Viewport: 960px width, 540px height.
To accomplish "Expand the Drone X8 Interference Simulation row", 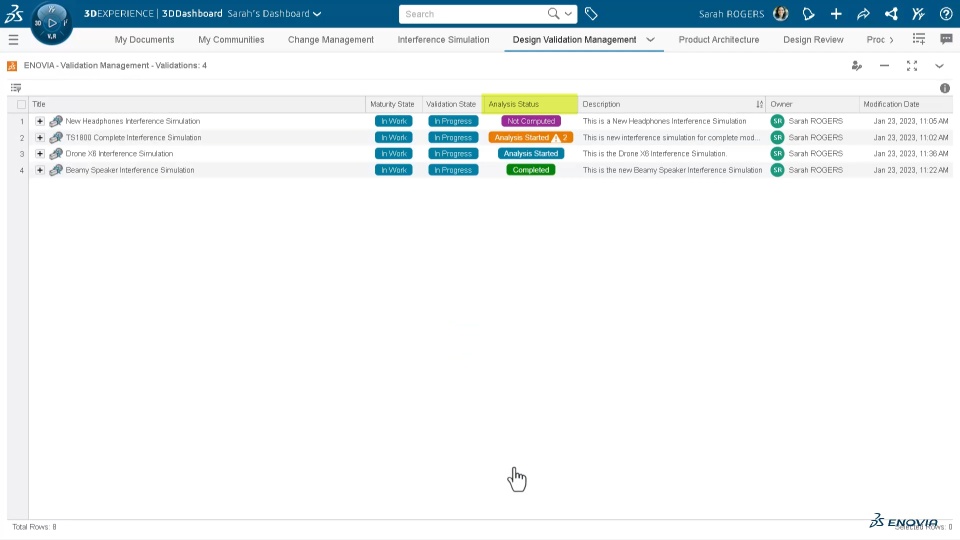I will (x=40, y=154).
